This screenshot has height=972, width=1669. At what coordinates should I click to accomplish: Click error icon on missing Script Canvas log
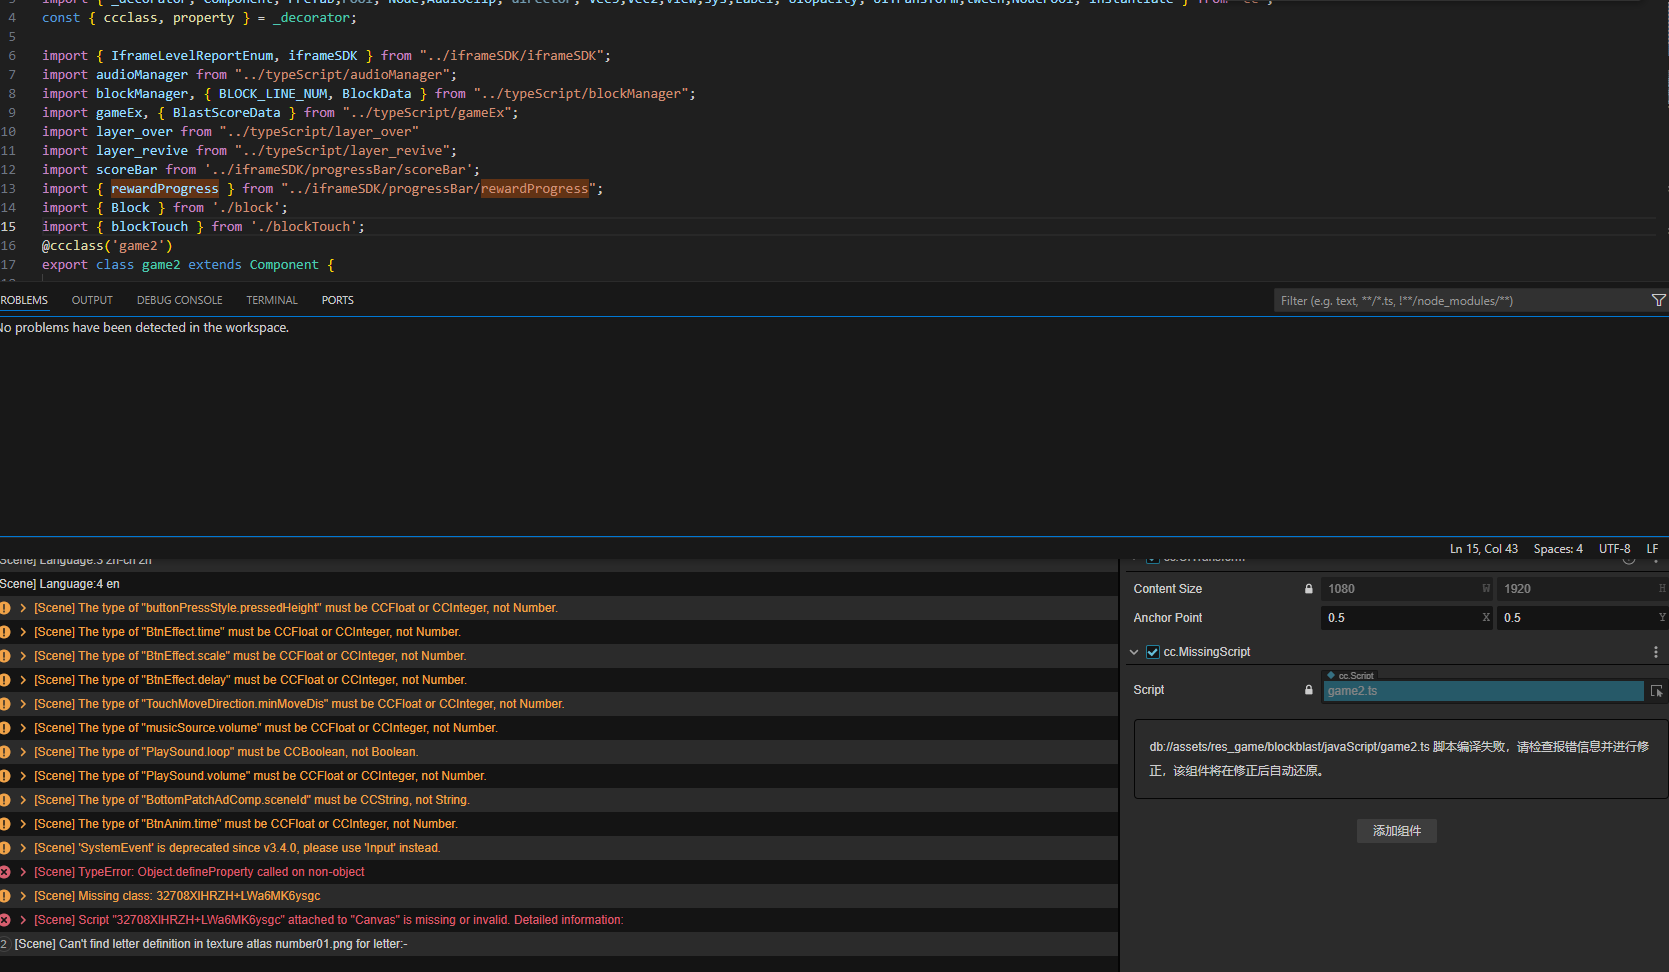click(5, 920)
